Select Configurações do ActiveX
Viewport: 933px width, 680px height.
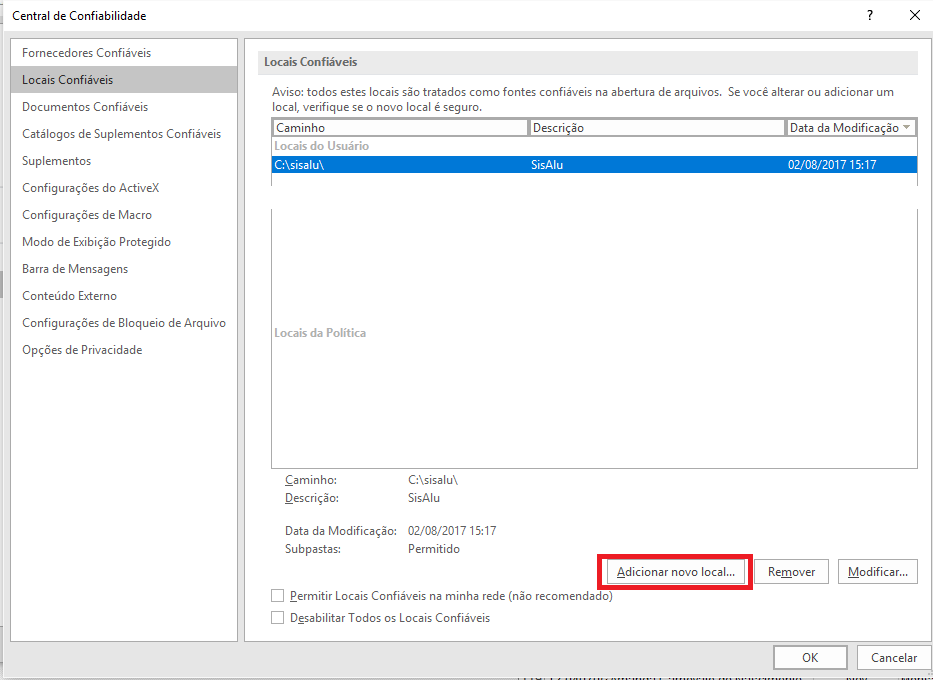coord(124,188)
